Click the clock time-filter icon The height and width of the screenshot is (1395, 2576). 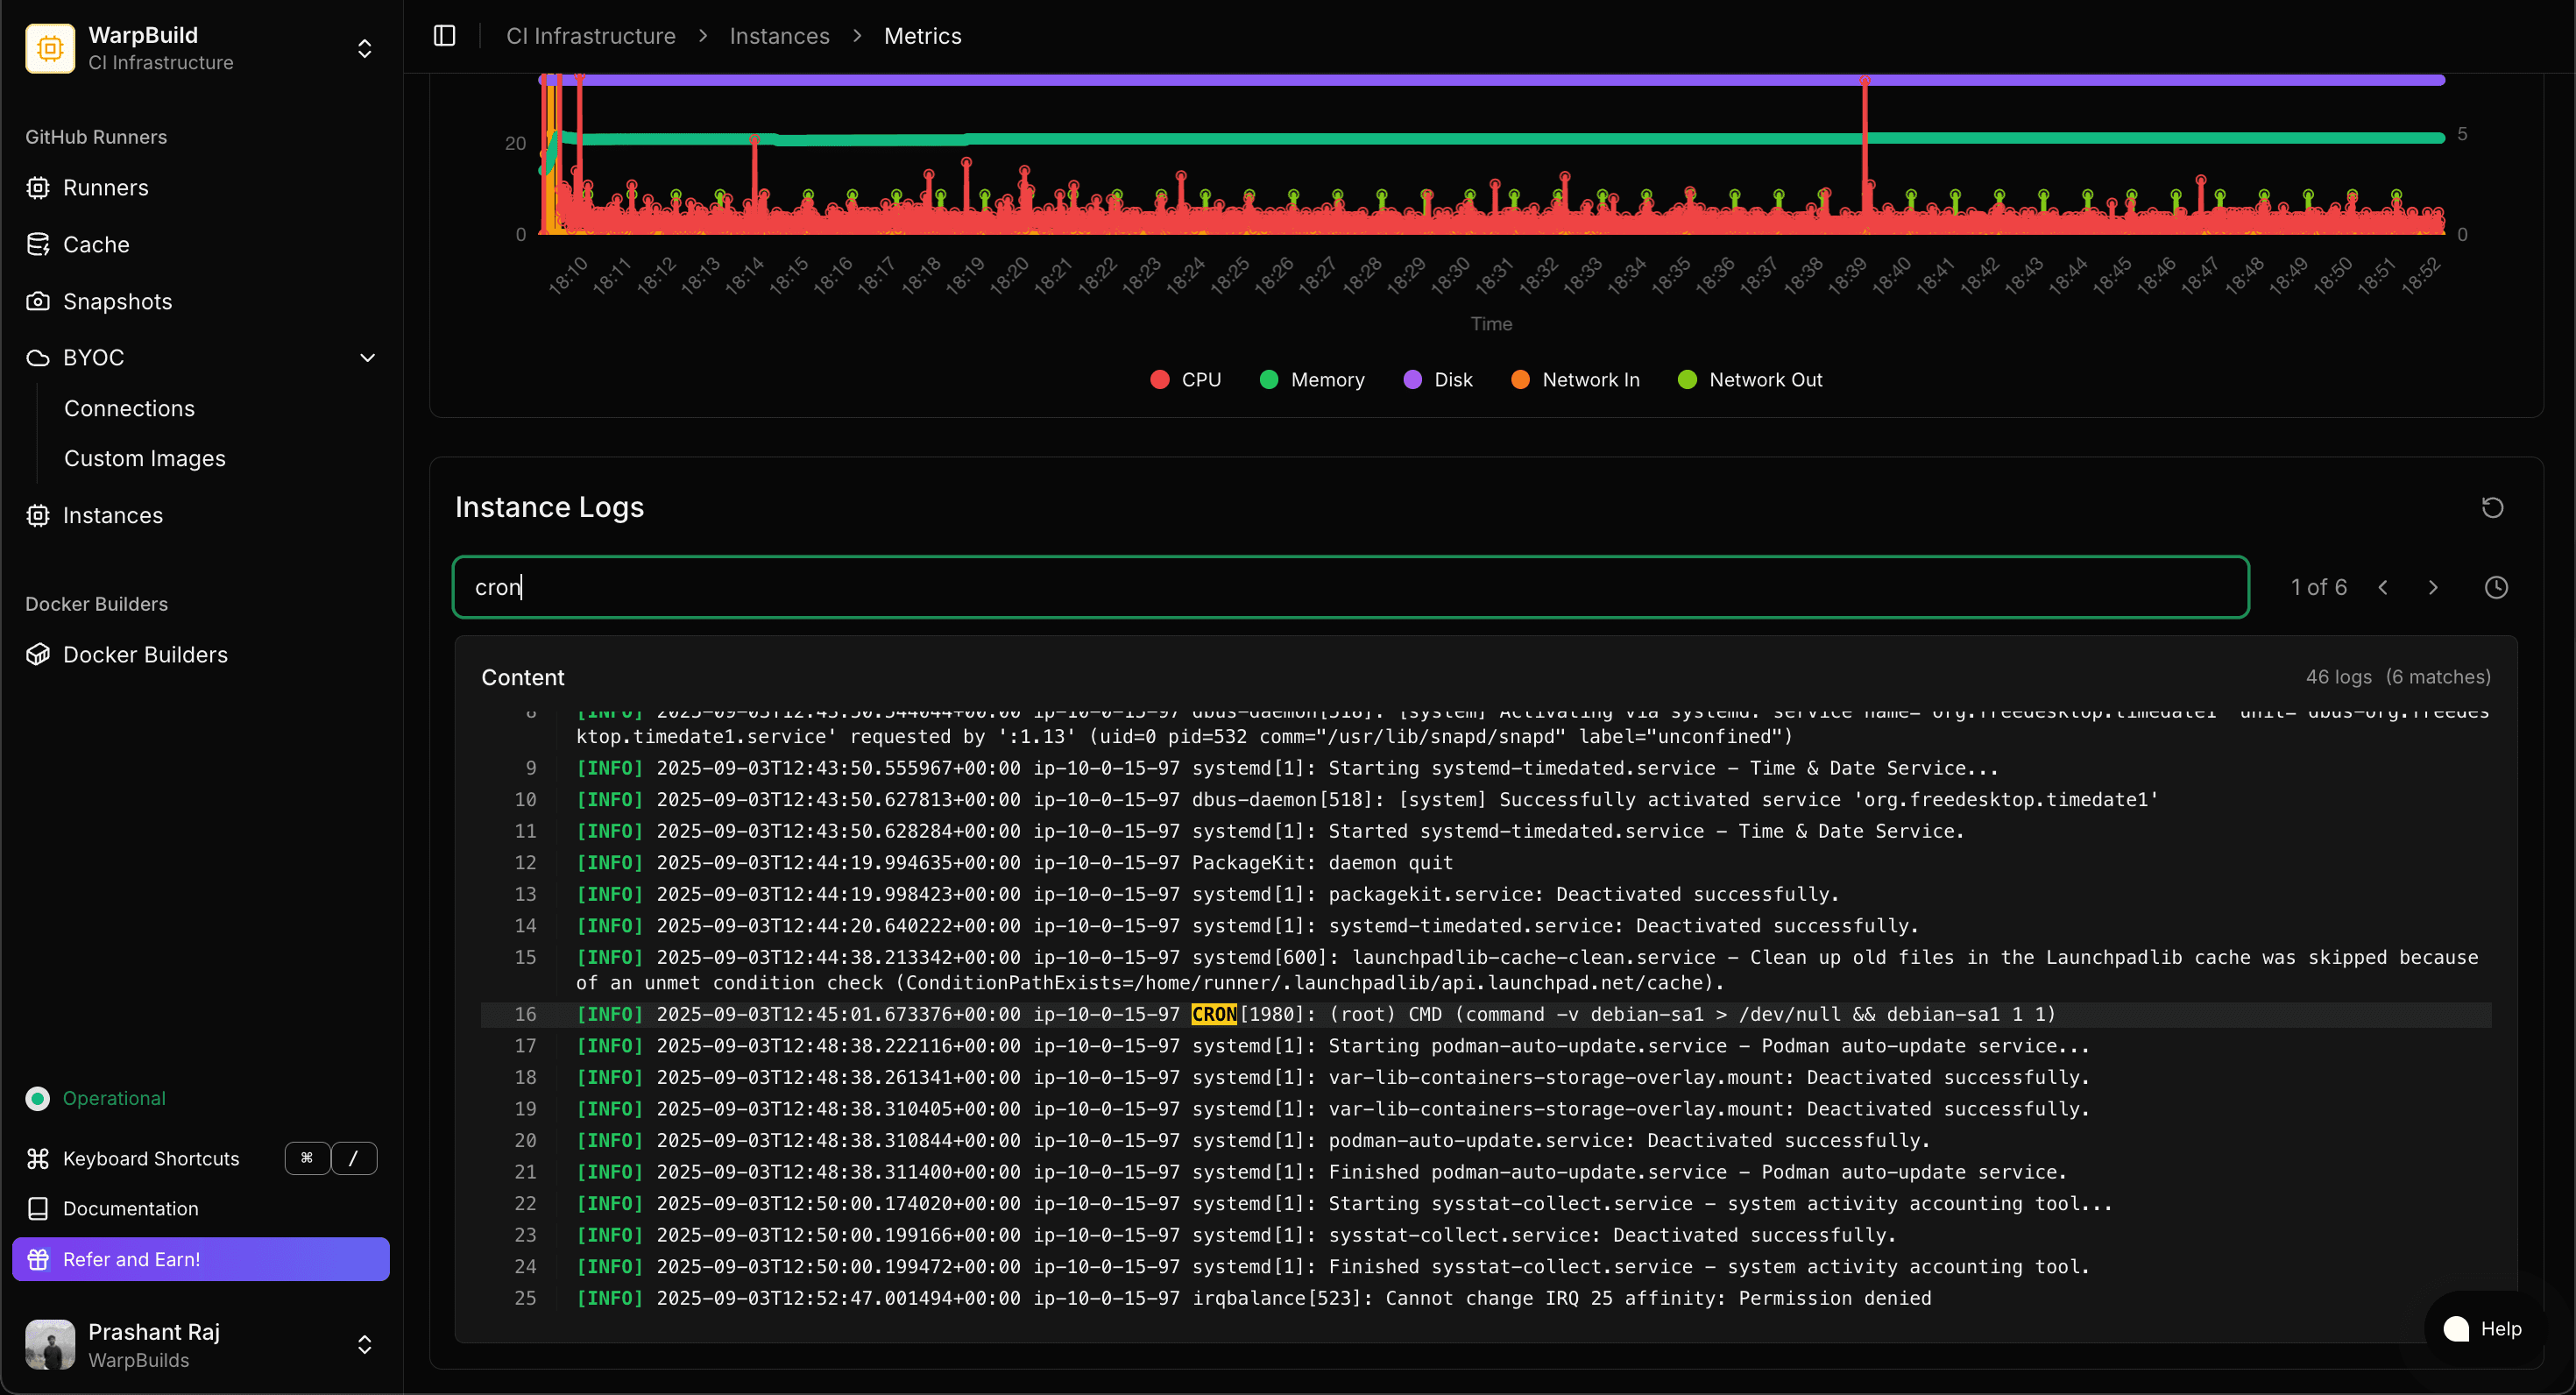(x=2496, y=587)
